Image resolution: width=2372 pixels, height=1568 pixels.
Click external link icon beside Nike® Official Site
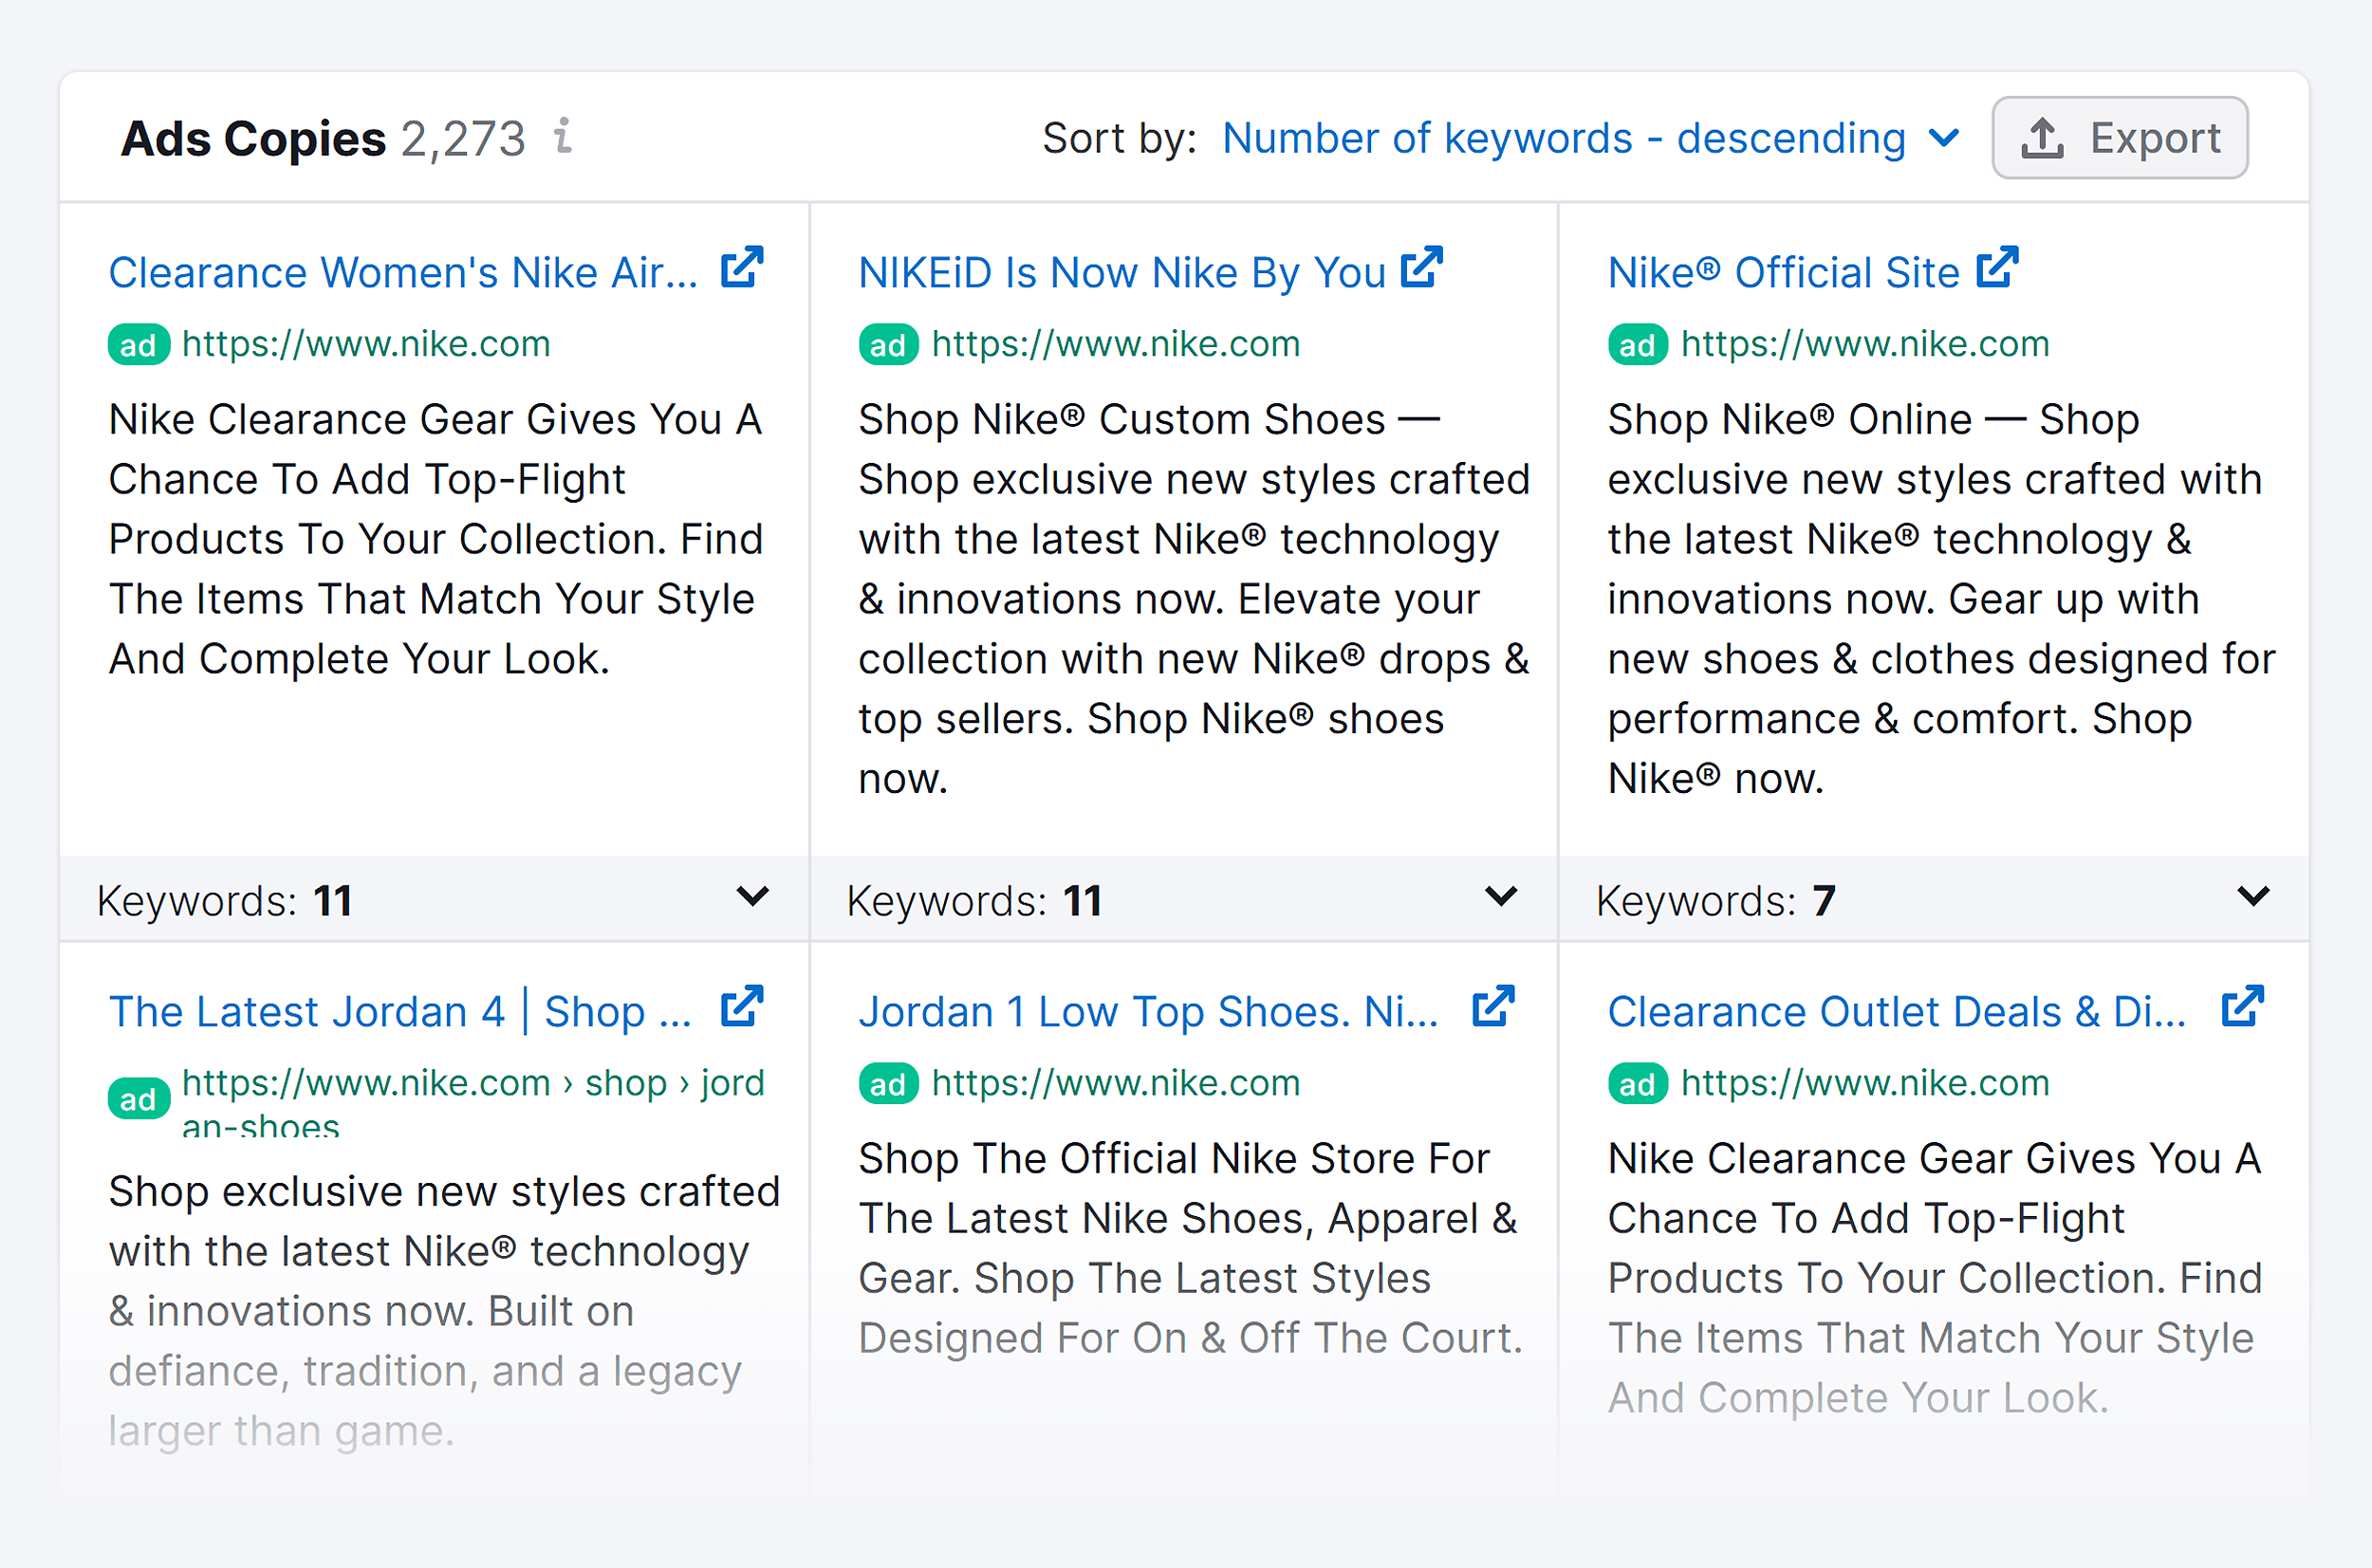pos(1997,268)
